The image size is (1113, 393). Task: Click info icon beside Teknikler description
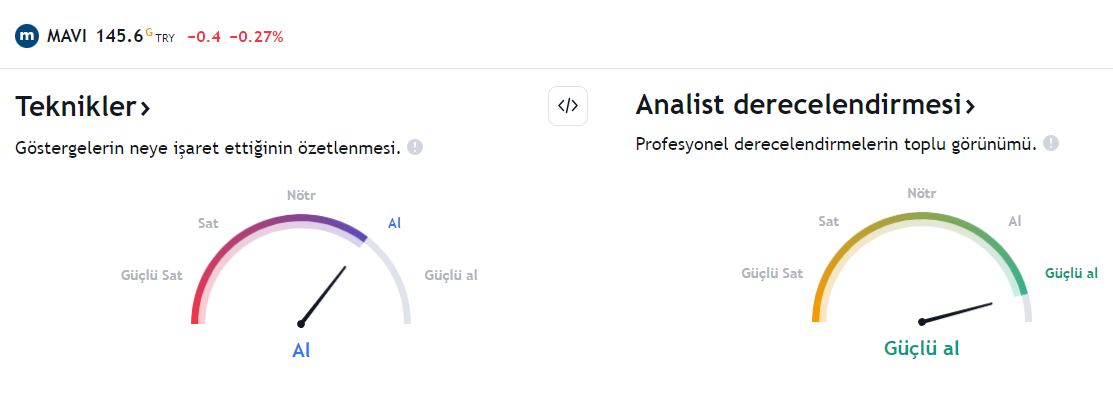point(415,148)
